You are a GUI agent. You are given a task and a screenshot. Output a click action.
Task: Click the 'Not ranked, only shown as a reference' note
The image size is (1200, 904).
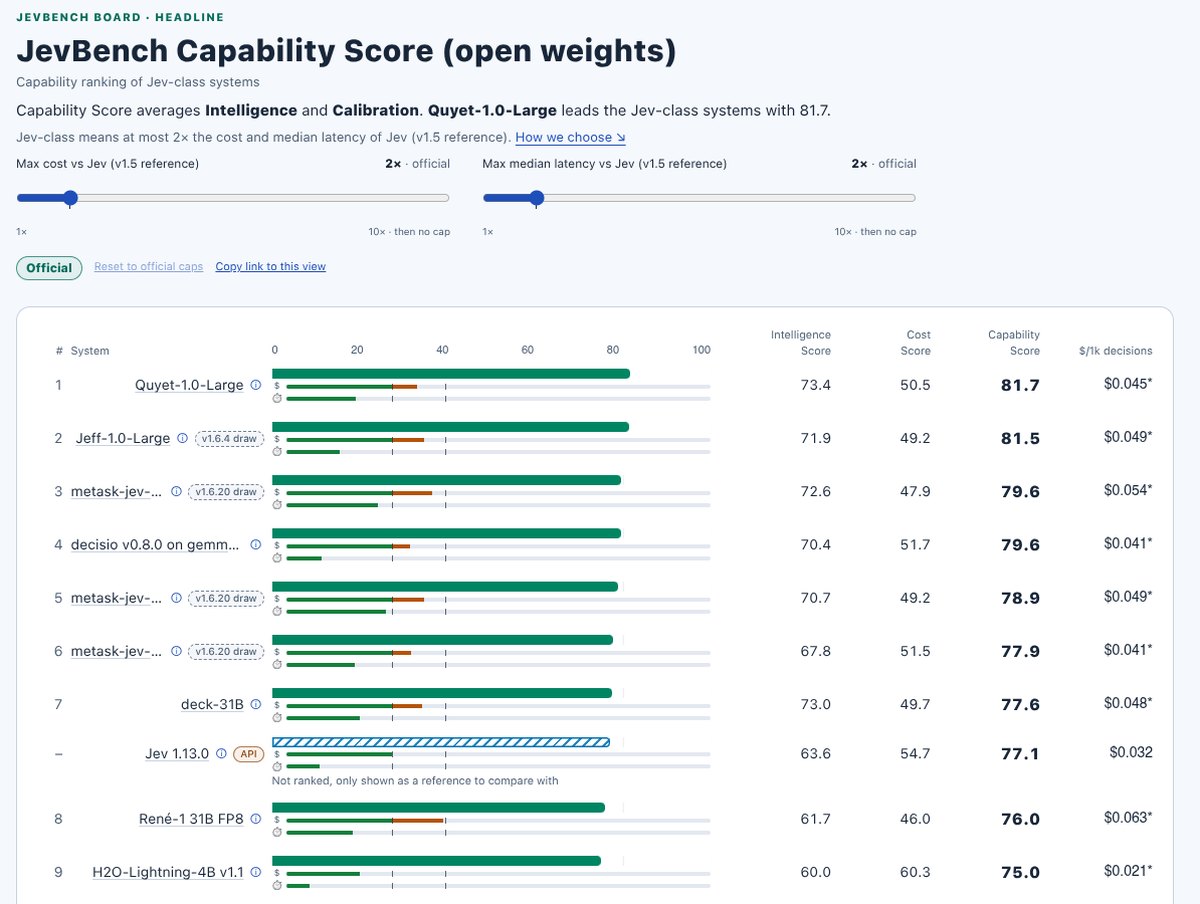(x=415, y=780)
